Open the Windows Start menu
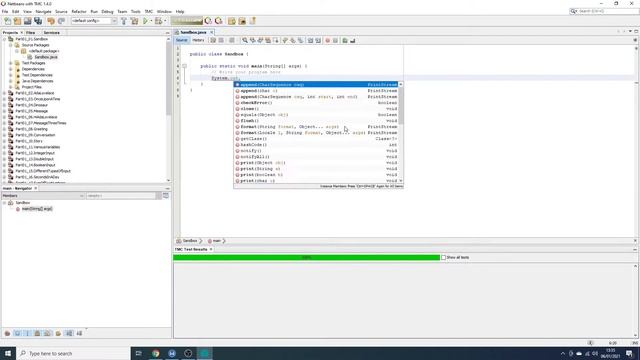 (8, 353)
